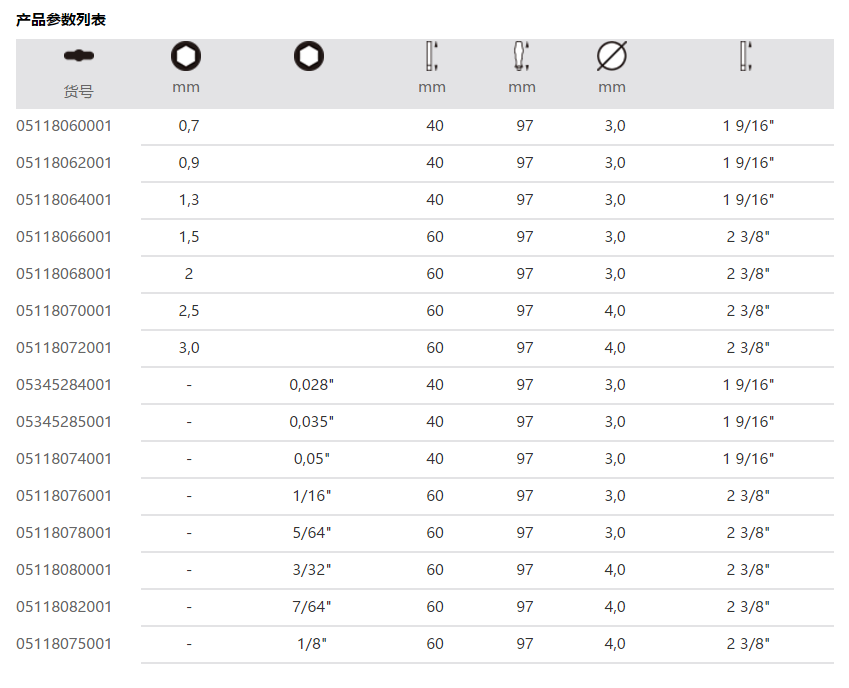Viewport: 849px width, 688px height.
Task: Open item number 05118066001
Action: [64, 237]
